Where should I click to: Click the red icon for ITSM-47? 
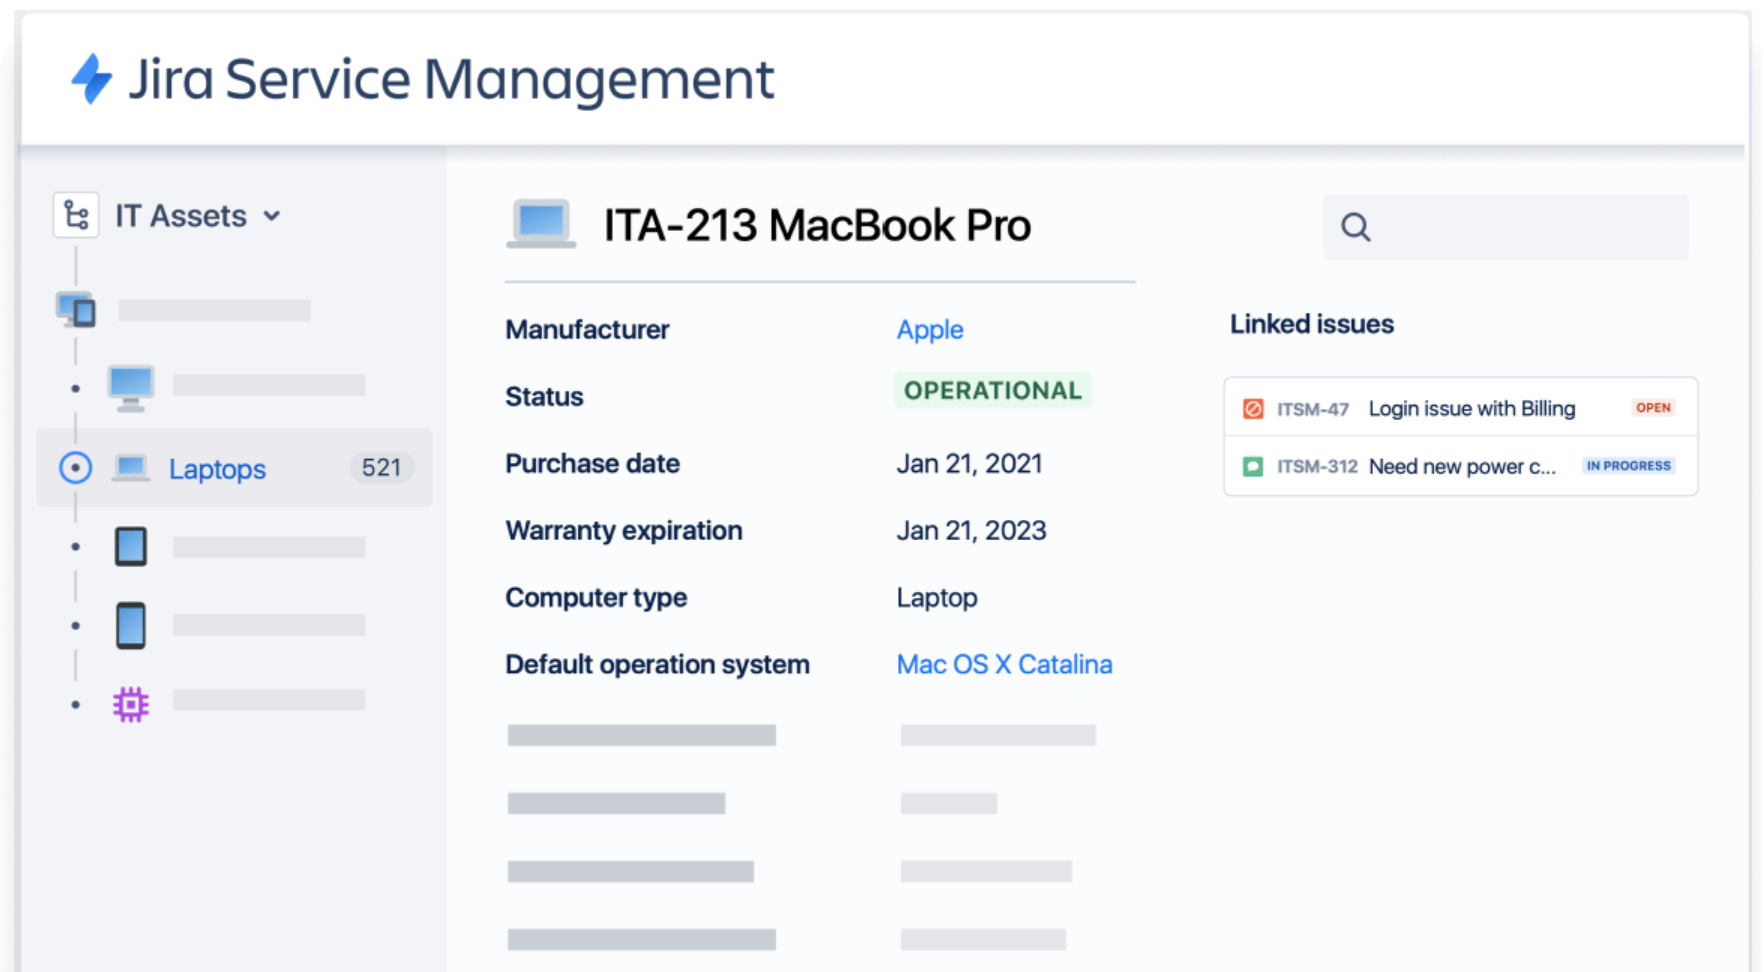(1253, 409)
